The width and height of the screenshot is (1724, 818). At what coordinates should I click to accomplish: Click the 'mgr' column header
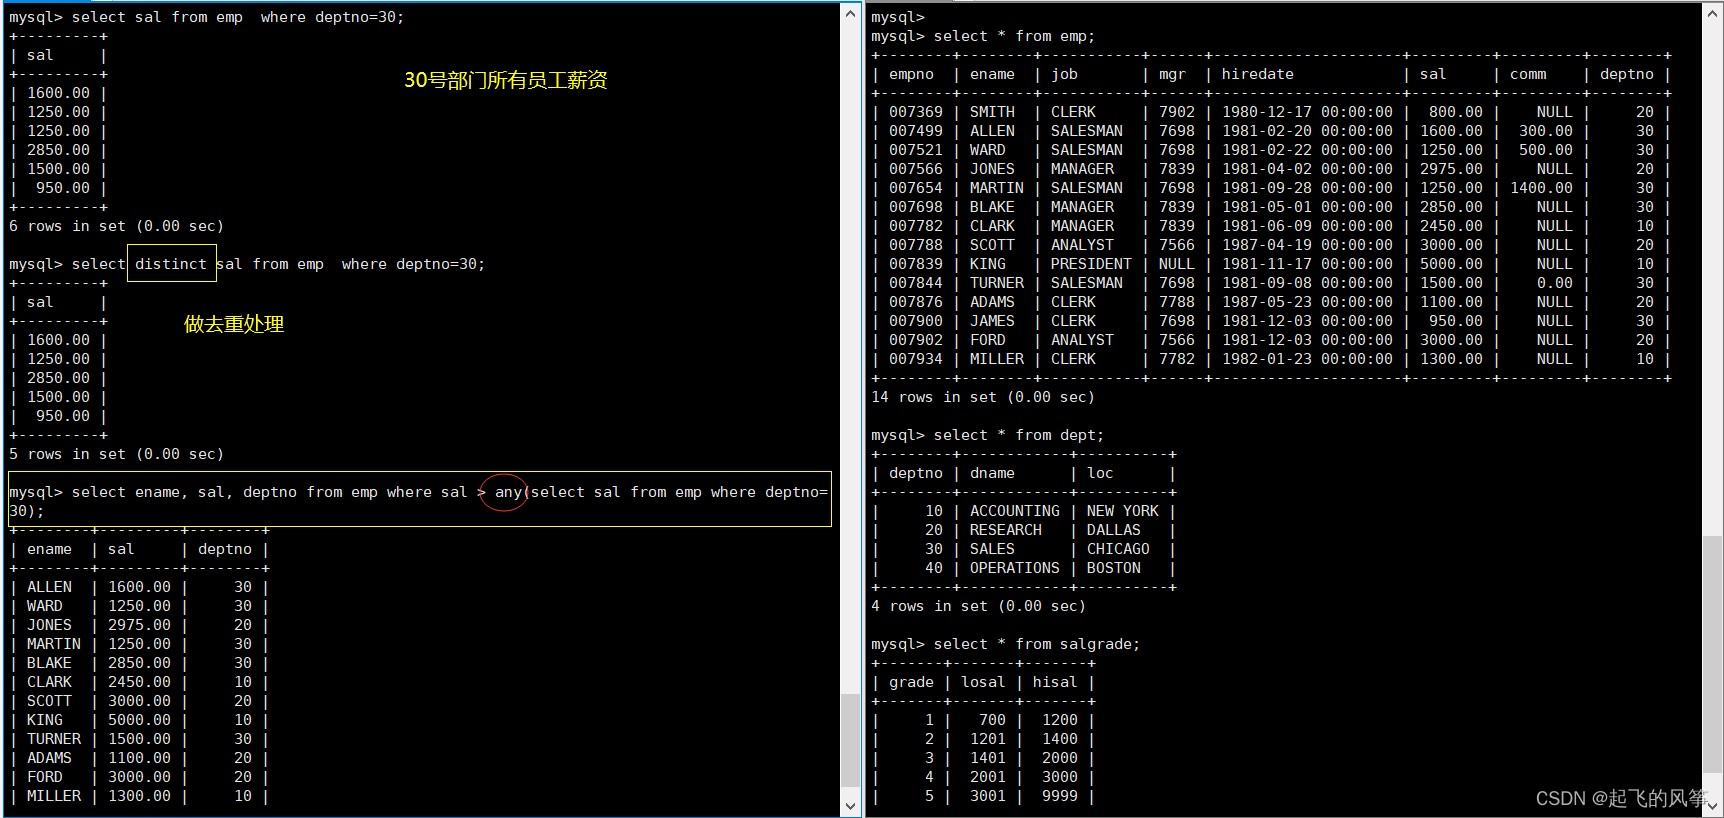coord(1172,74)
